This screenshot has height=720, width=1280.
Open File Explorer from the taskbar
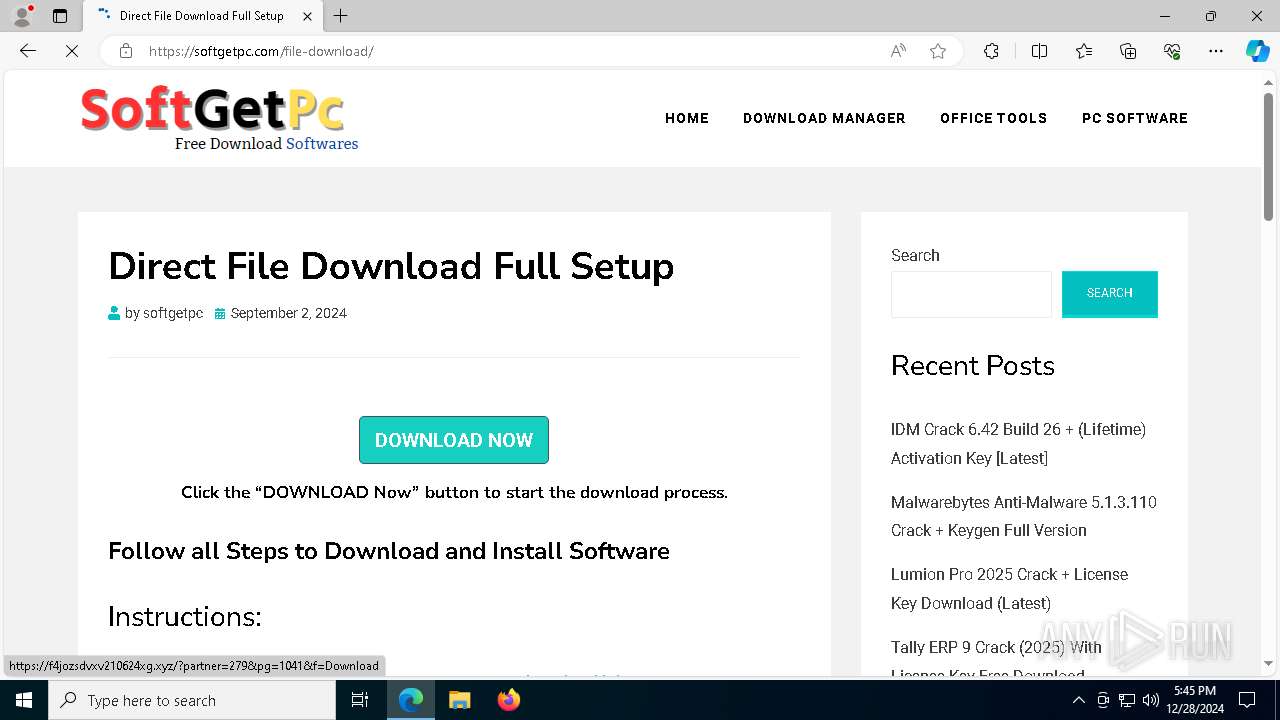click(x=459, y=700)
